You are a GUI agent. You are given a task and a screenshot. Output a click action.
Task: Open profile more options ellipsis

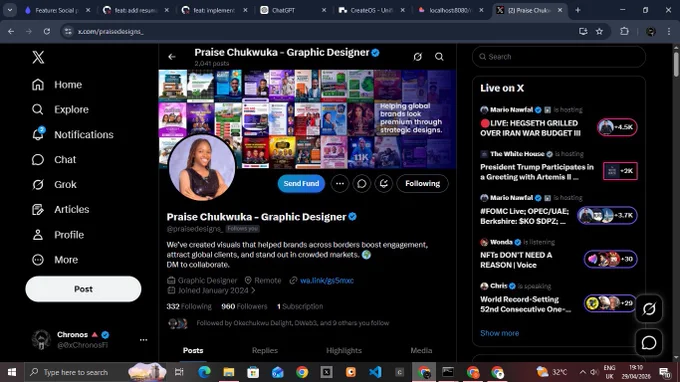click(x=340, y=183)
